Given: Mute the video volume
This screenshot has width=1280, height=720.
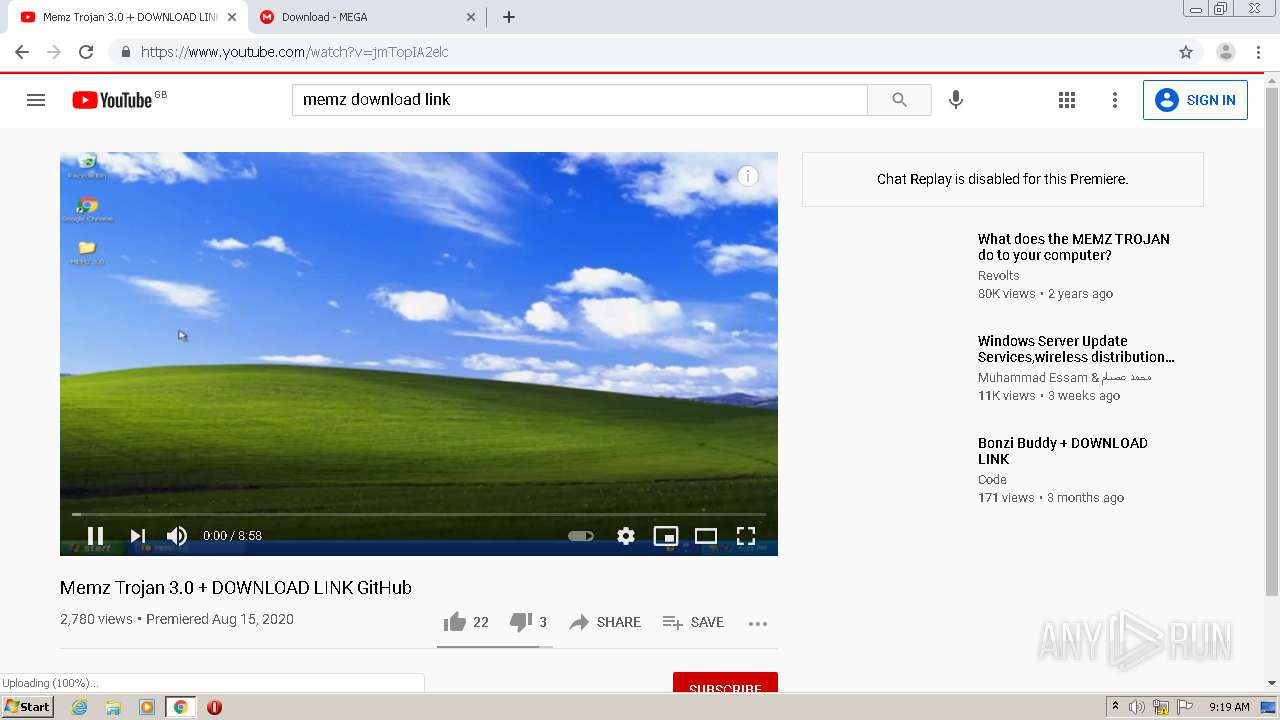Looking at the screenshot, I should (x=177, y=536).
